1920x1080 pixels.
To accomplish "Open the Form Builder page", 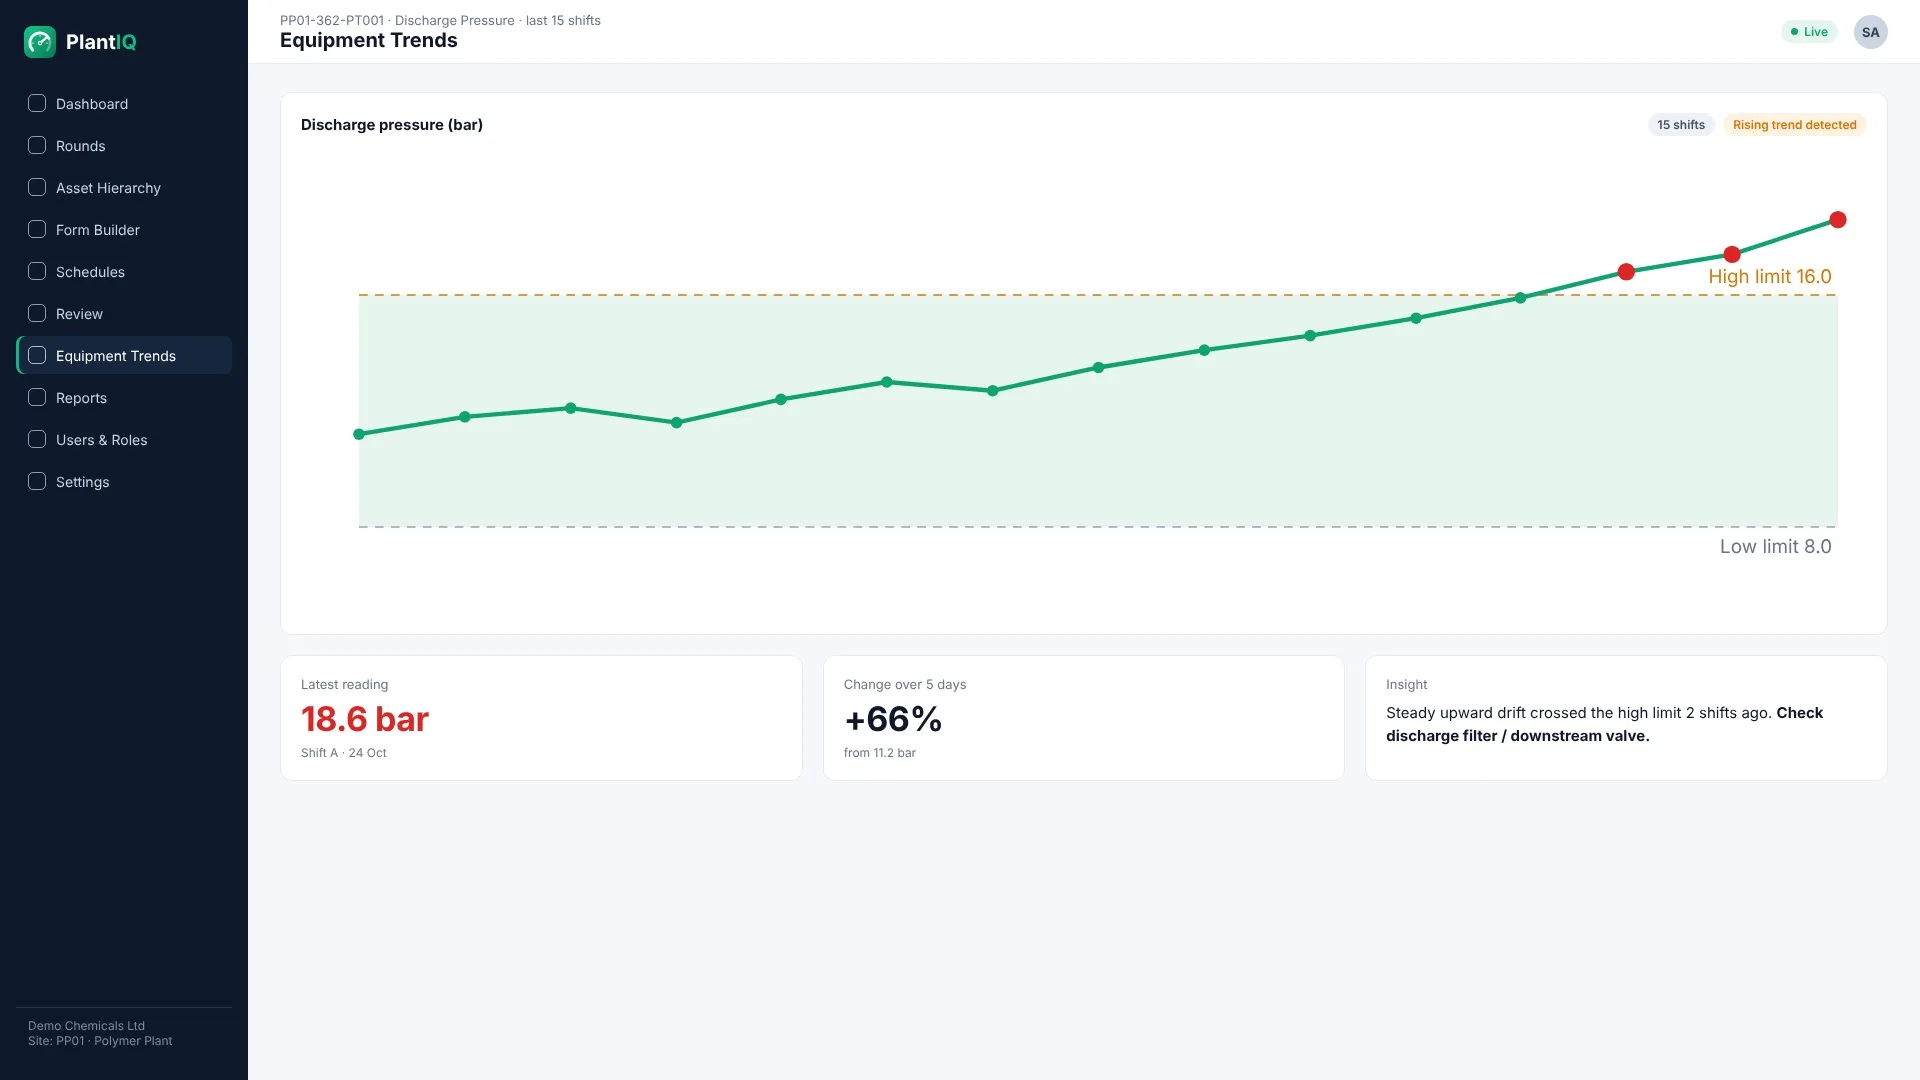I will 124,230.
